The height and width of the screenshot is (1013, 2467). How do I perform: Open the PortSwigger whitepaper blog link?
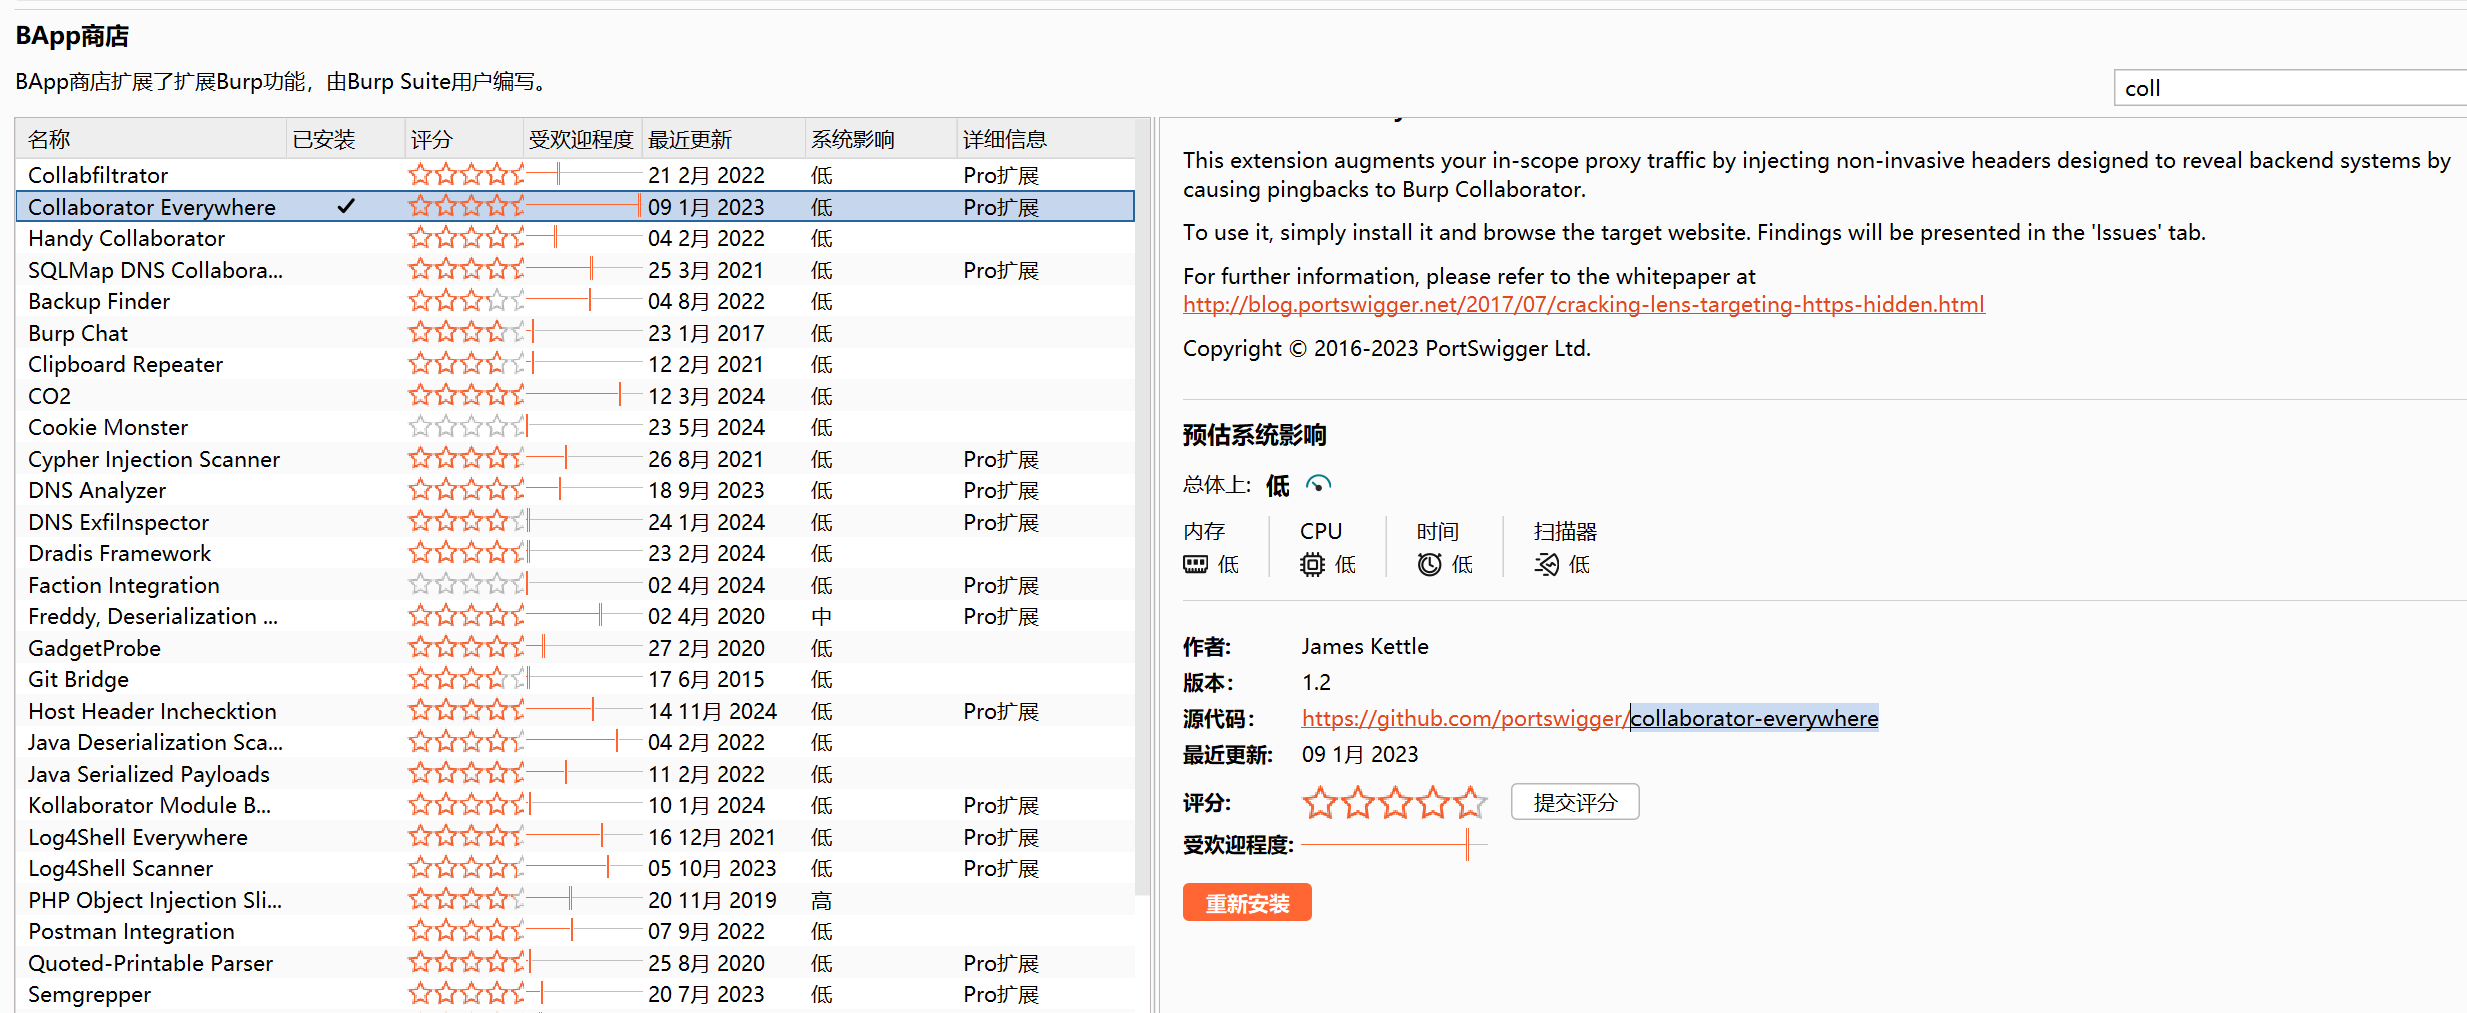click(x=1583, y=305)
